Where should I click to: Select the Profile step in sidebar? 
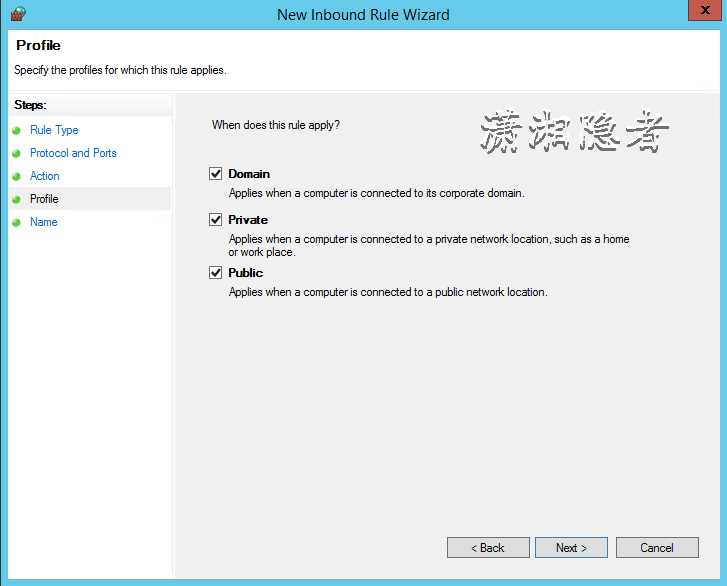(x=44, y=199)
